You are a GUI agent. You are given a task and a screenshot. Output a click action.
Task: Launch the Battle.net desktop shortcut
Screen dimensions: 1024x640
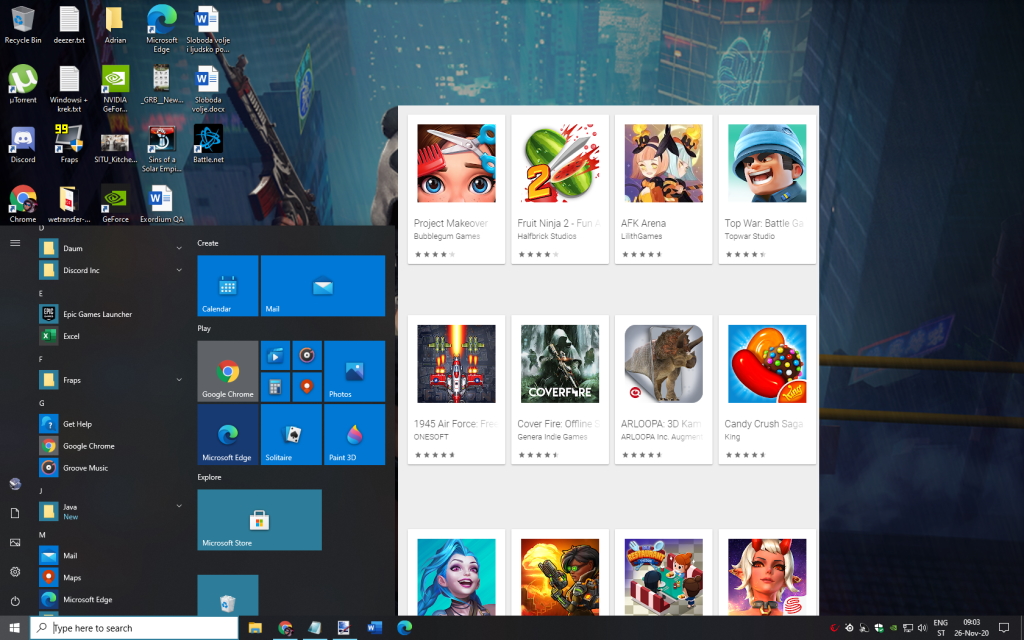point(208,145)
